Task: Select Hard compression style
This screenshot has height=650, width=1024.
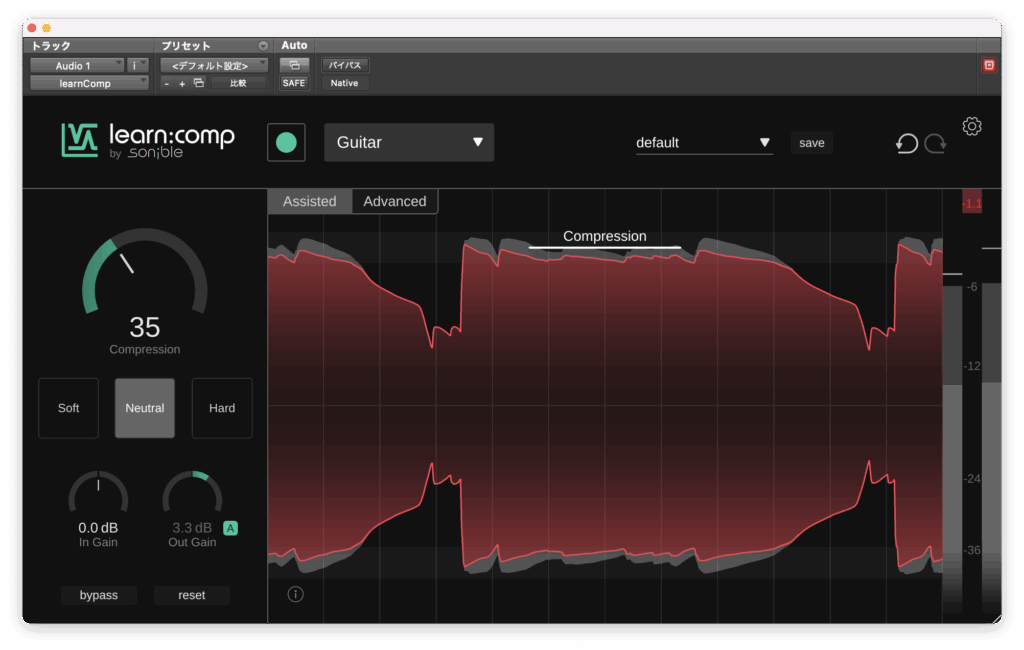Action: point(222,408)
